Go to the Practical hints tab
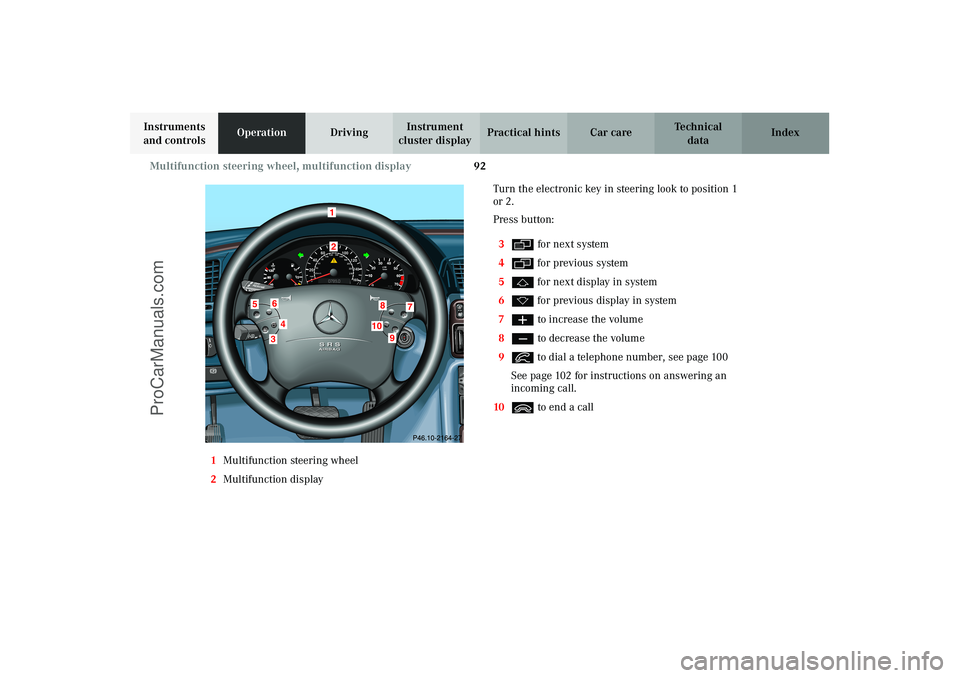Image resolution: width=960 pixels, height=678 pixels. pos(523,133)
